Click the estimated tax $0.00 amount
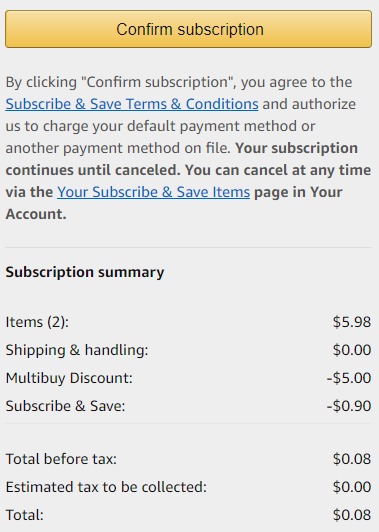 [352, 487]
